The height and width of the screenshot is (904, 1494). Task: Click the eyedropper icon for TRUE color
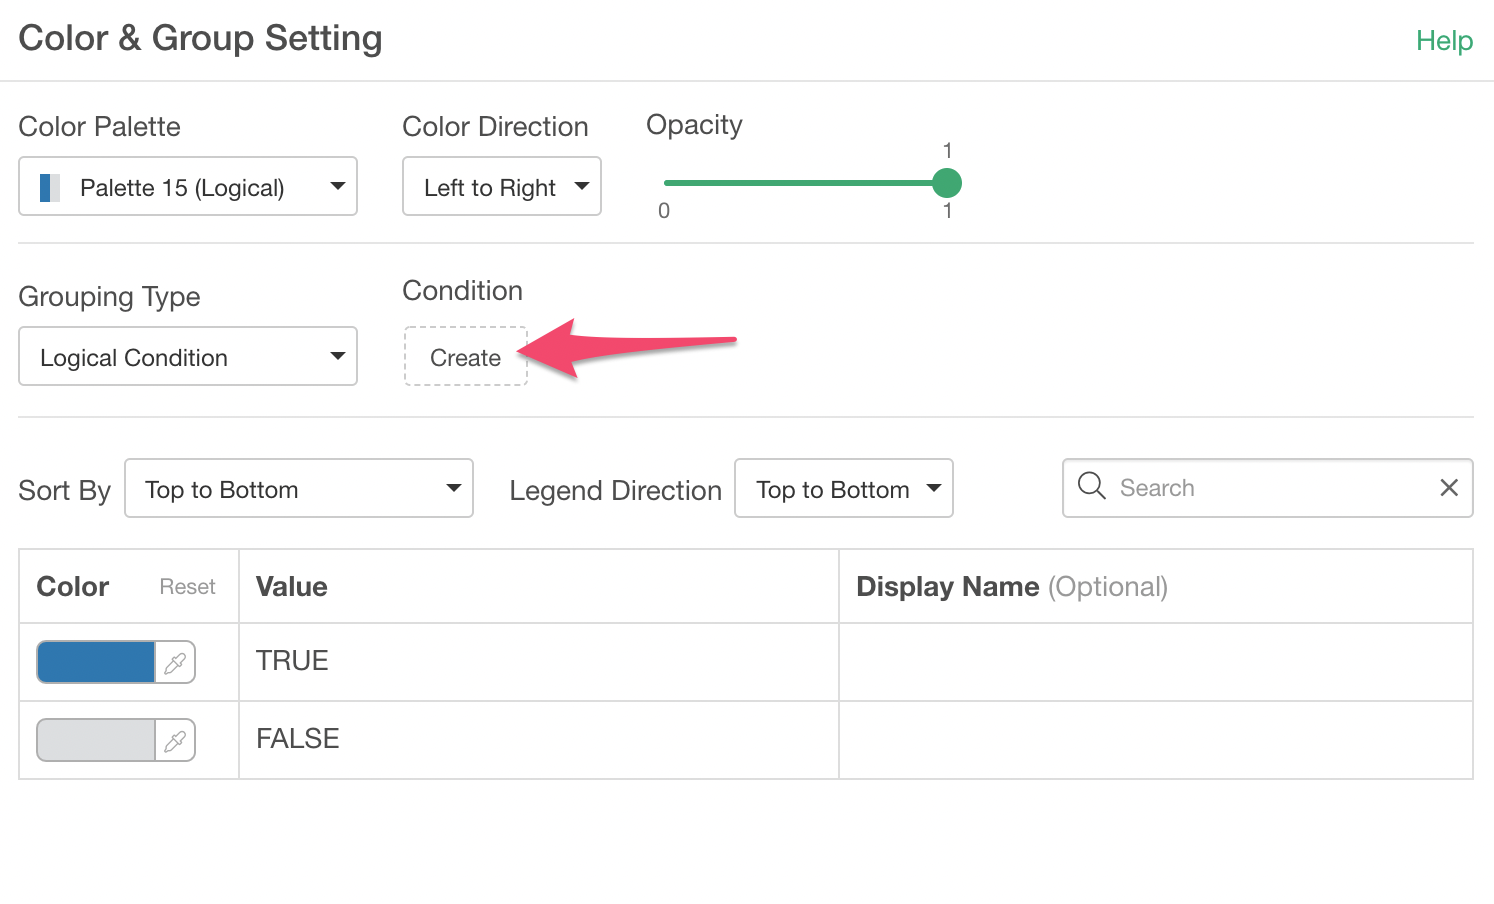click(175, 663)
